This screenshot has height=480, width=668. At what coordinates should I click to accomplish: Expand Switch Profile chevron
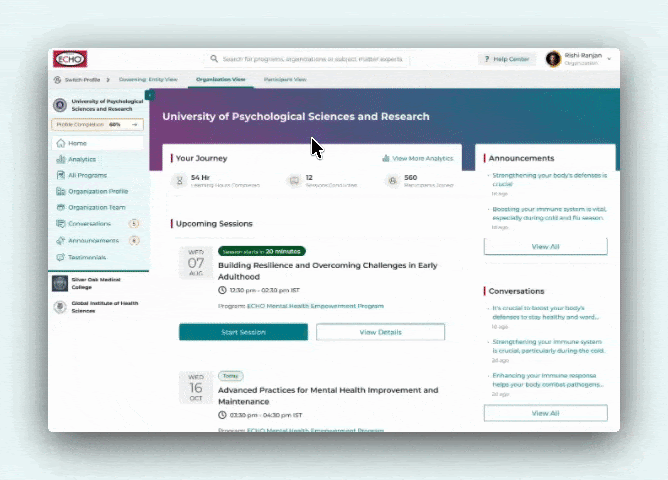click(108, 80)
